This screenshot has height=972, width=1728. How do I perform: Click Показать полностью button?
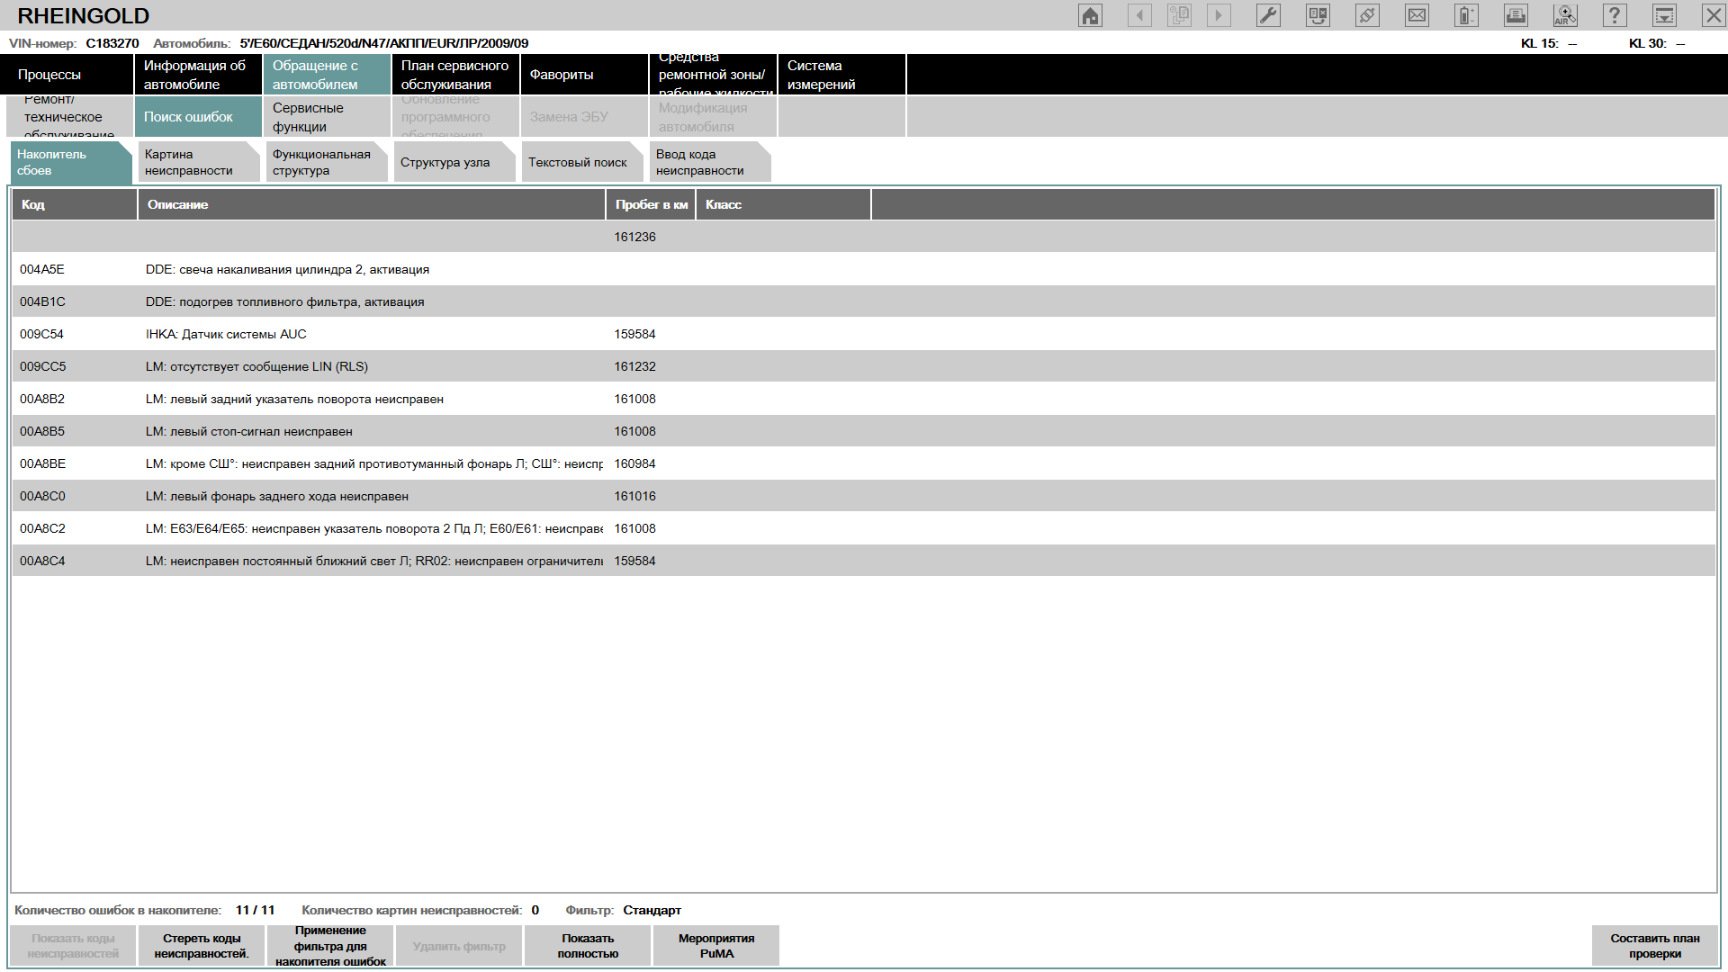pos(588,946)
